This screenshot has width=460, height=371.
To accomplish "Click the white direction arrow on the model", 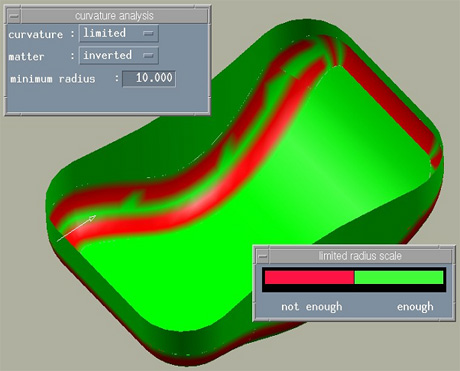I will [x=76, y=228].
